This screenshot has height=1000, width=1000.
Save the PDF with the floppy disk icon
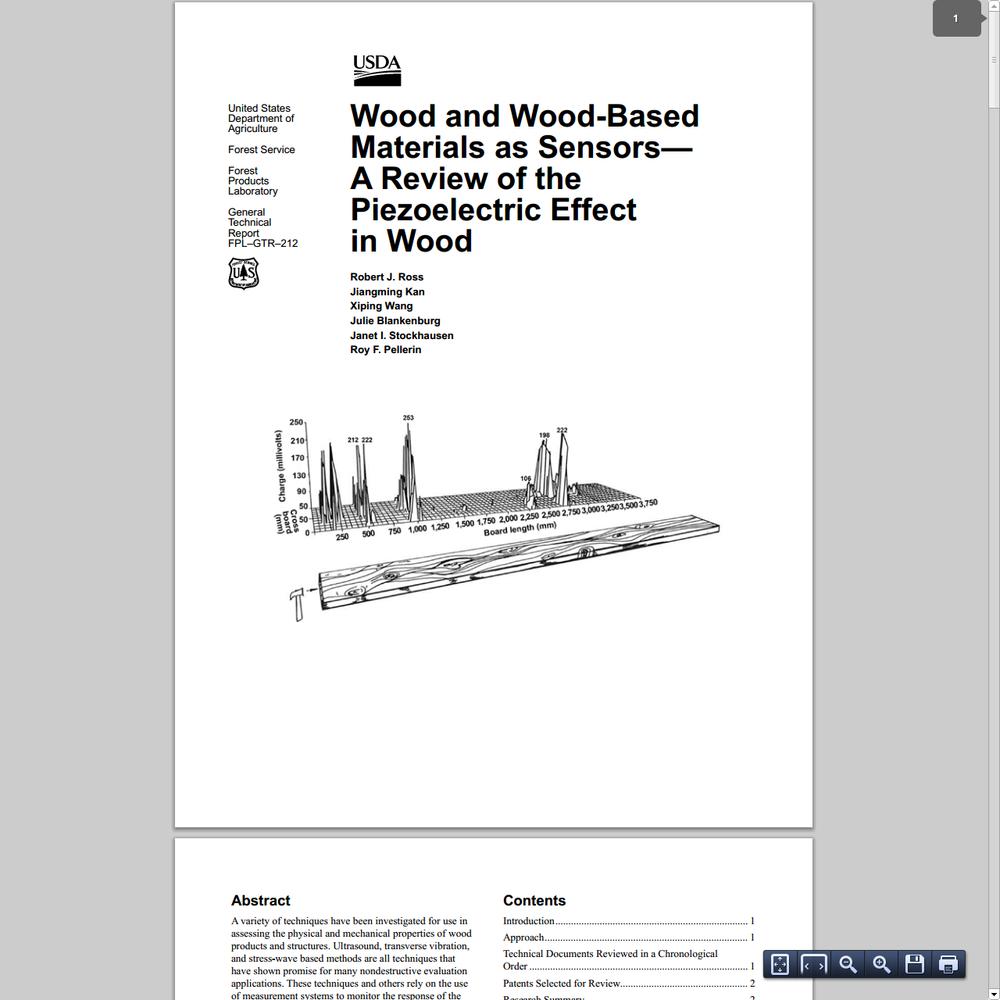(x=915, y=964)
